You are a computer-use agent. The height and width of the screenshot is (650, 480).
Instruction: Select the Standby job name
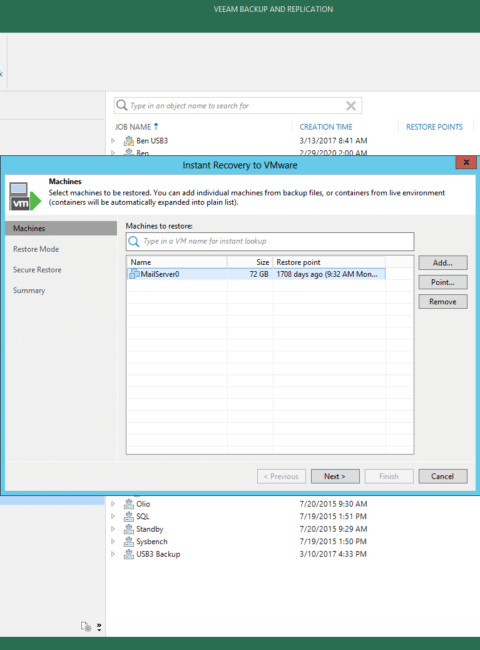click(x=150, y=529)
